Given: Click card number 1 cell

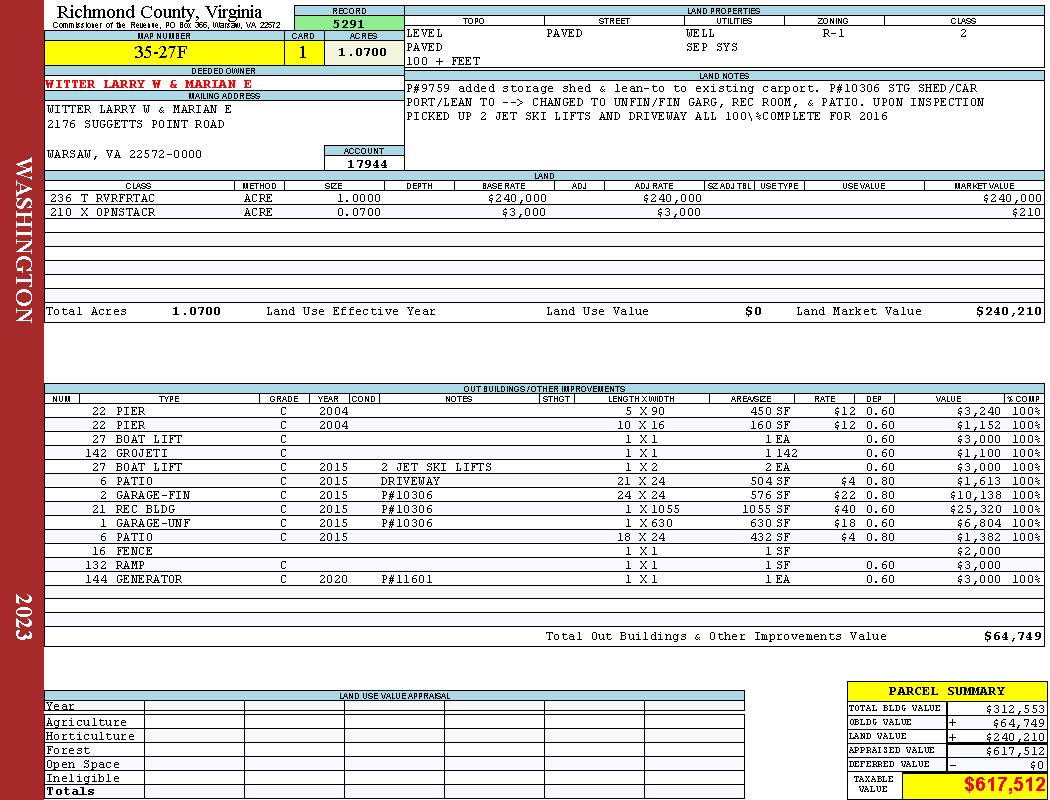Looking at the screenshot, I should [x=303, y=52].
